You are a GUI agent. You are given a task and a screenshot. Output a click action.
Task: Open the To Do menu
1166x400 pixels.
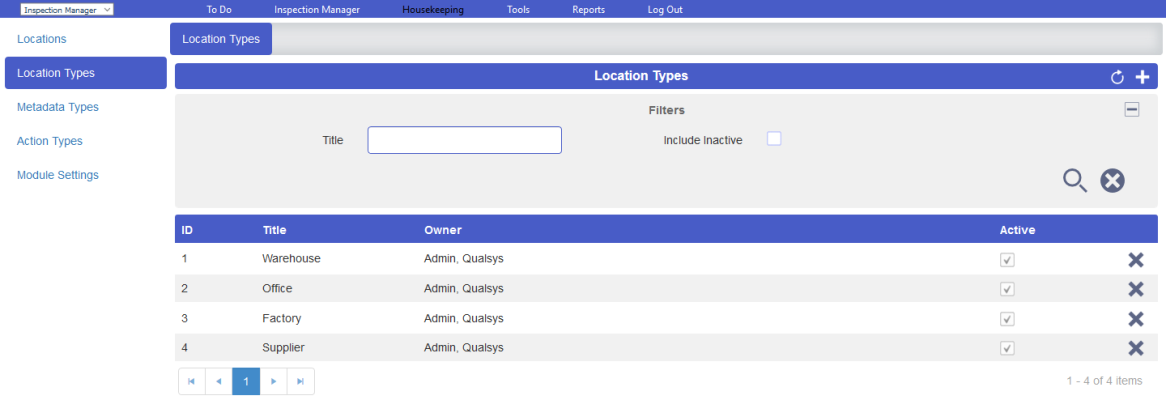(x=219, y=10)
